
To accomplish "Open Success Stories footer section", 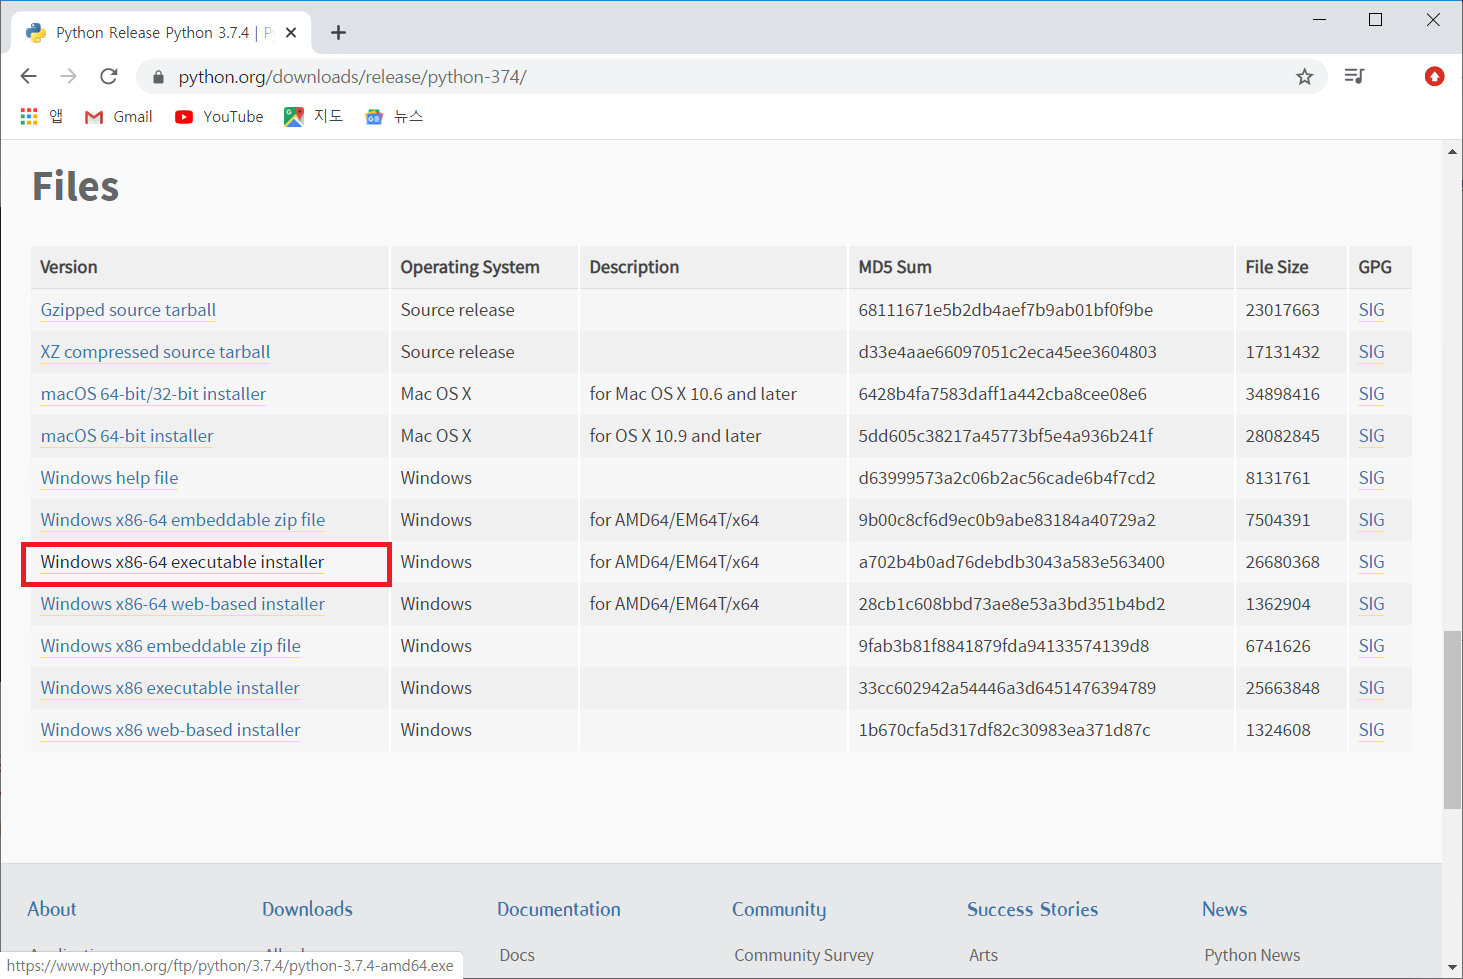I will 1032,909.
